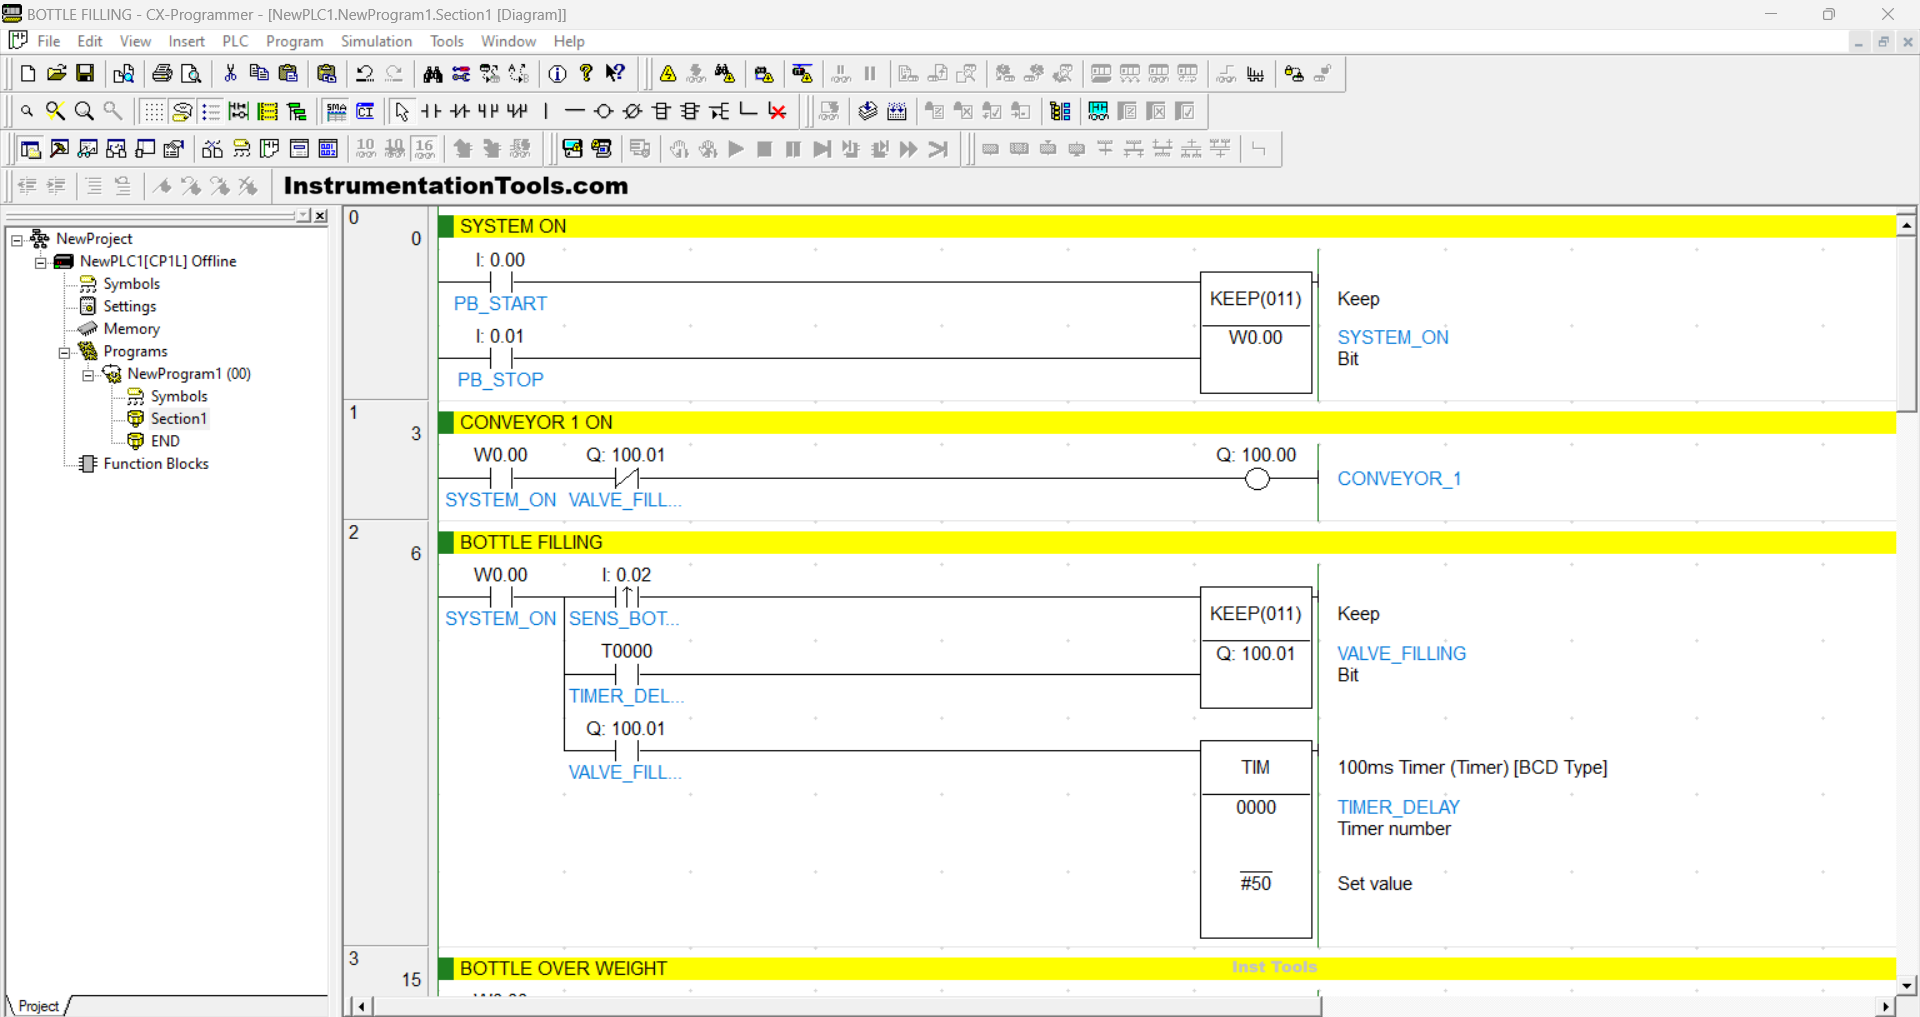Click the Stop square simulation icon
Screen dimensions: 1920x1017
[x=764, y=149]
